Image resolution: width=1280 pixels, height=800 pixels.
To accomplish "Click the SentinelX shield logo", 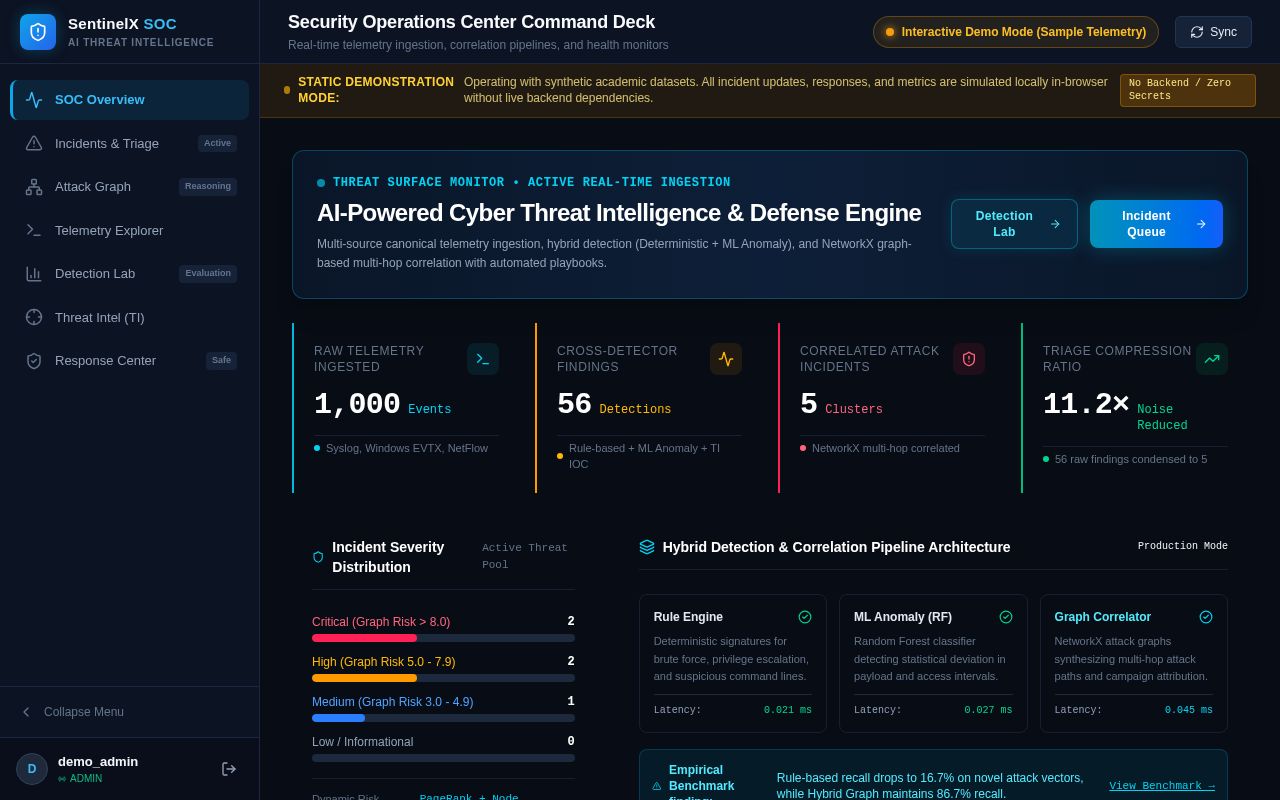I will coord(38,32).
